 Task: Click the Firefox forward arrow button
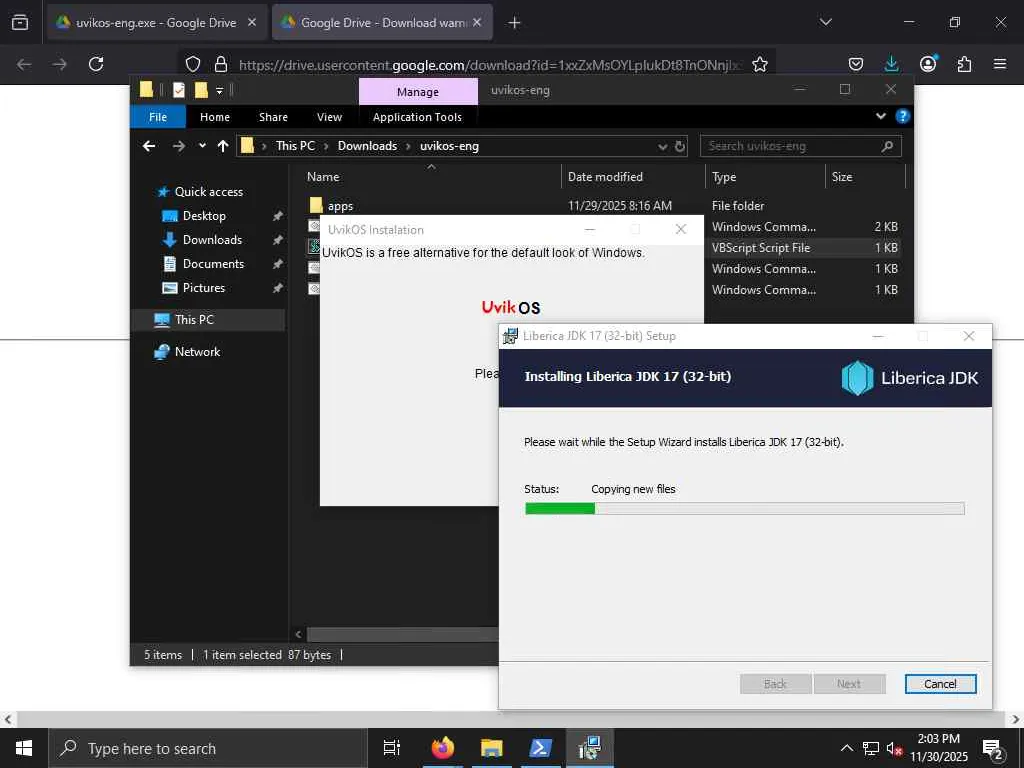pyautogui.click(x=59, y=64)
